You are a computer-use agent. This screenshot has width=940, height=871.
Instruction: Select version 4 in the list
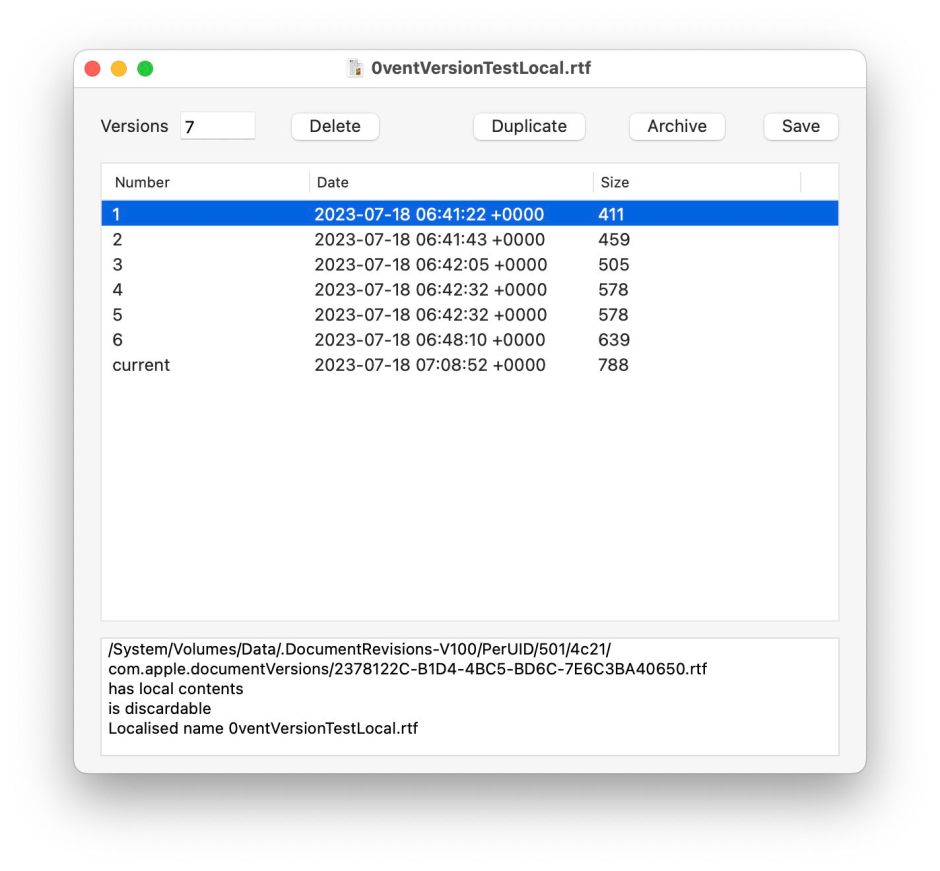[x=400, y=289]
